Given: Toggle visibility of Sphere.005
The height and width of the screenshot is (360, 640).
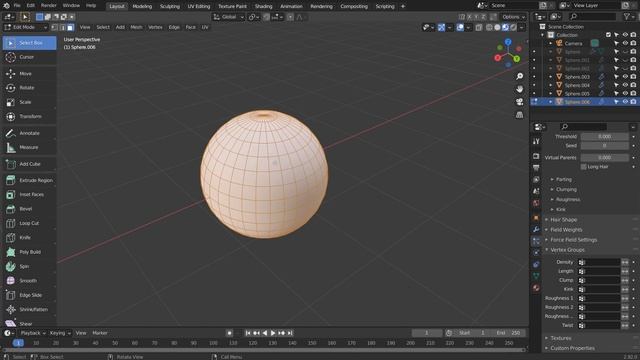Looking at the screenshot, I should (x=625, y=93).
